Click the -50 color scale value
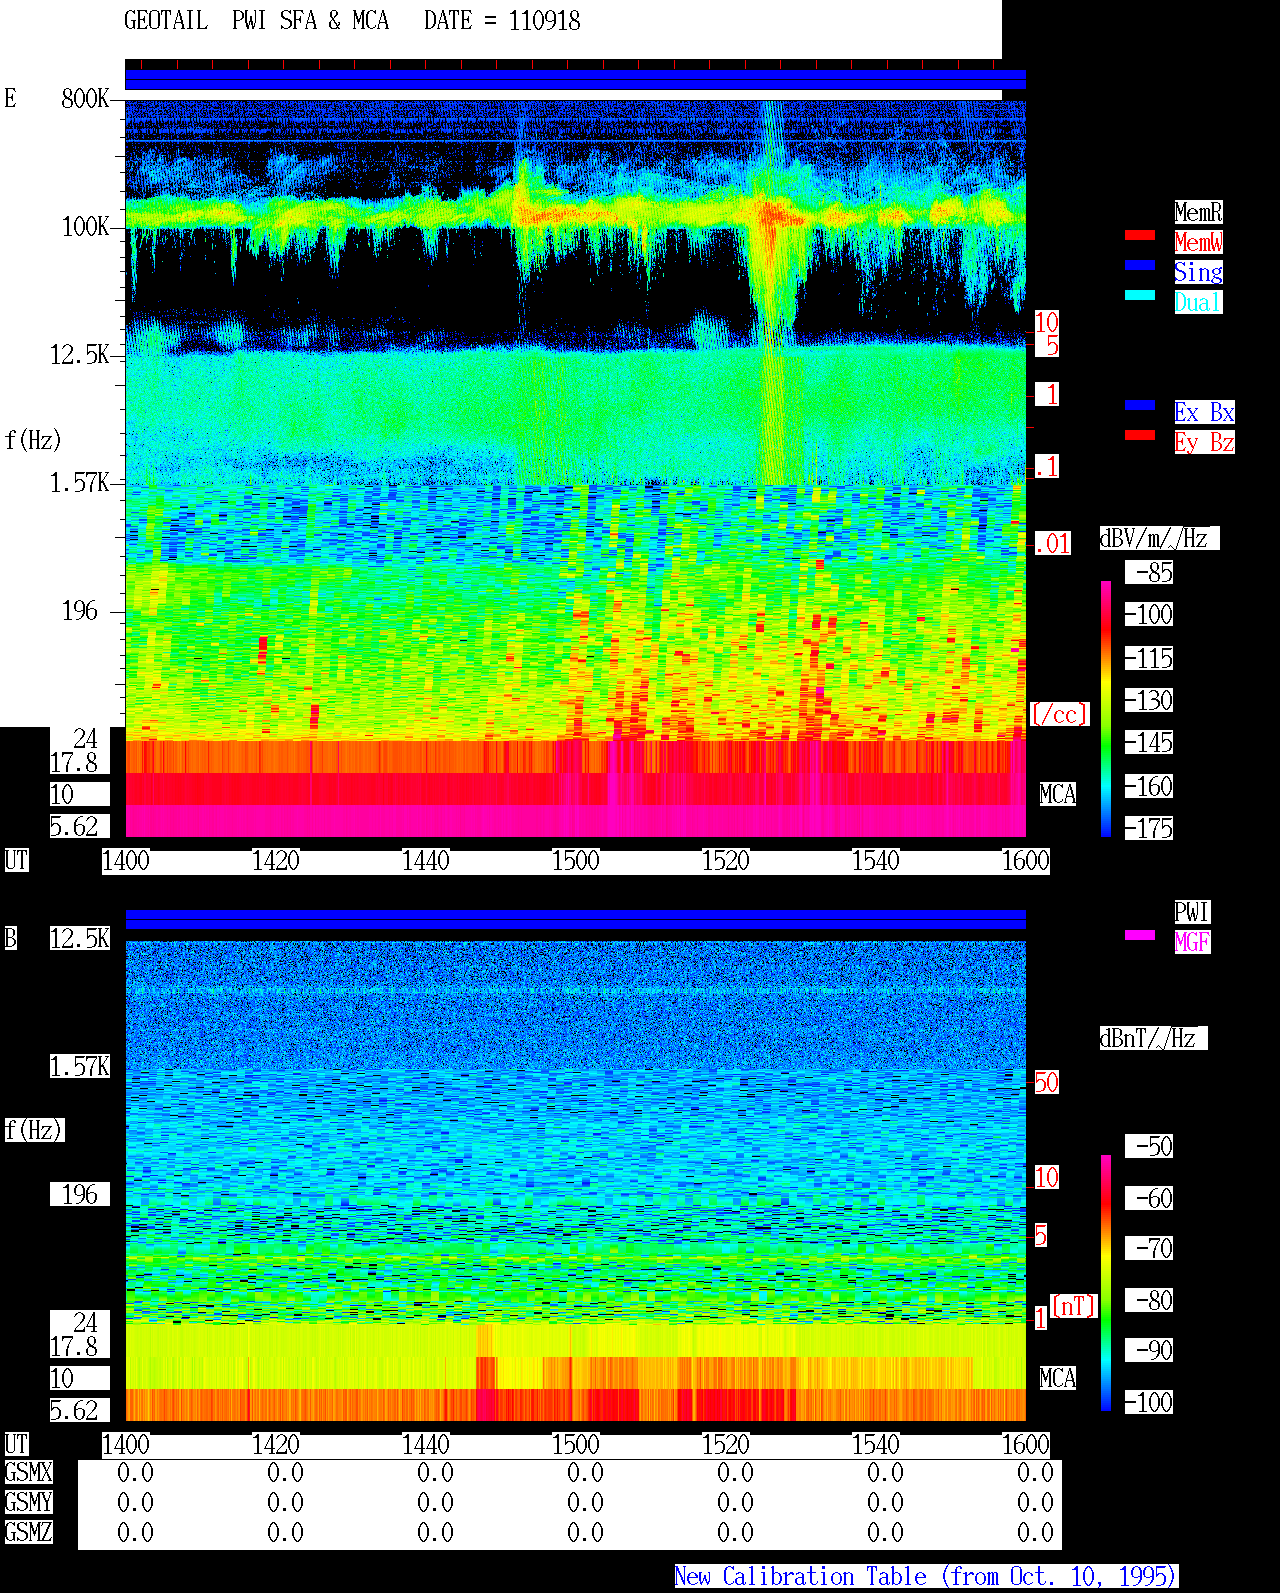The height and width of the screenshot is (1593, 1280). (1150, 1146)
